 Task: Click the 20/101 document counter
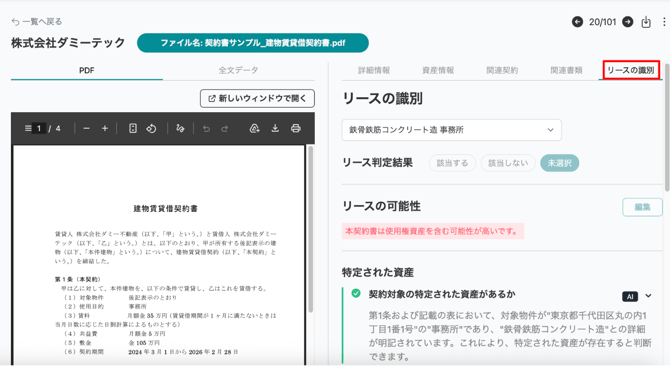click(602, 22)
